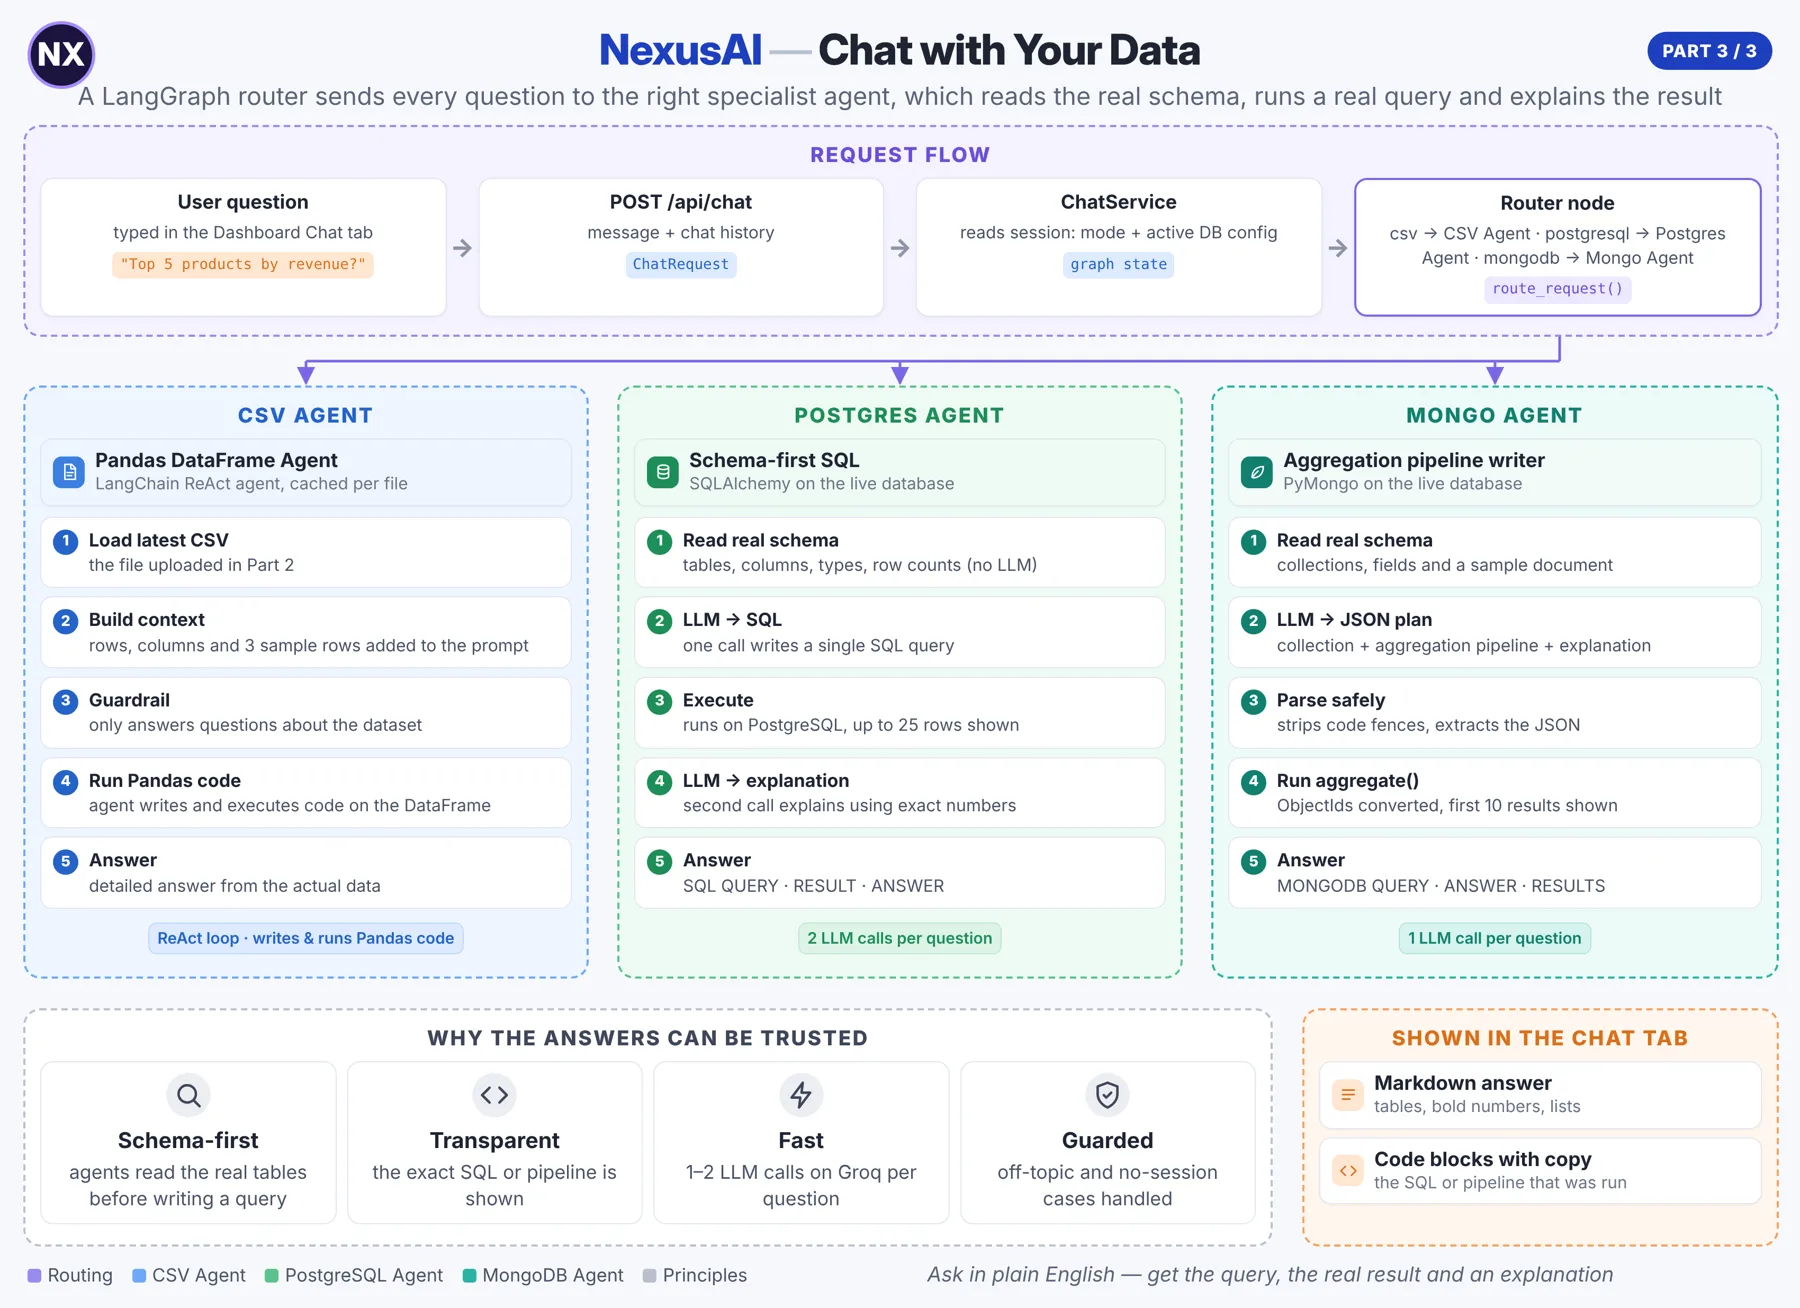
Task: Click the ReAct loop Pandas code pill
Action: (x=306, y=938)
